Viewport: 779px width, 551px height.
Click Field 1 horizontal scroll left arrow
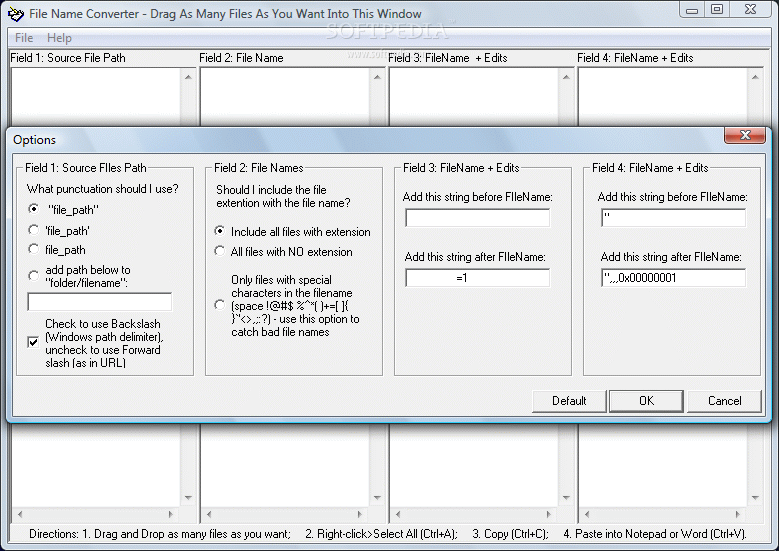pyautogui.click(x=20, y=514)
